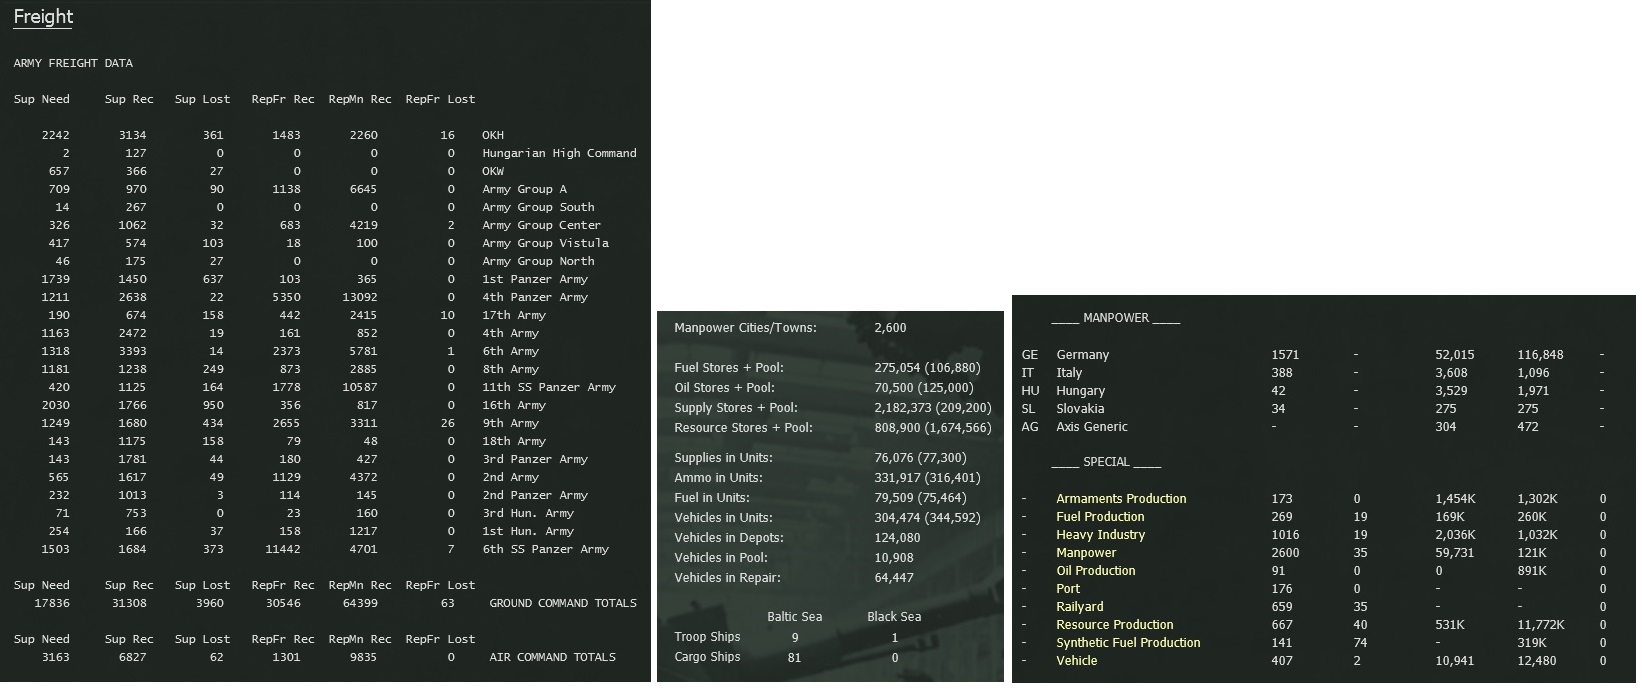Click the OKH row name
Image resolution: width=1642 pixels, height=692 pixels.
coord(493,135)
